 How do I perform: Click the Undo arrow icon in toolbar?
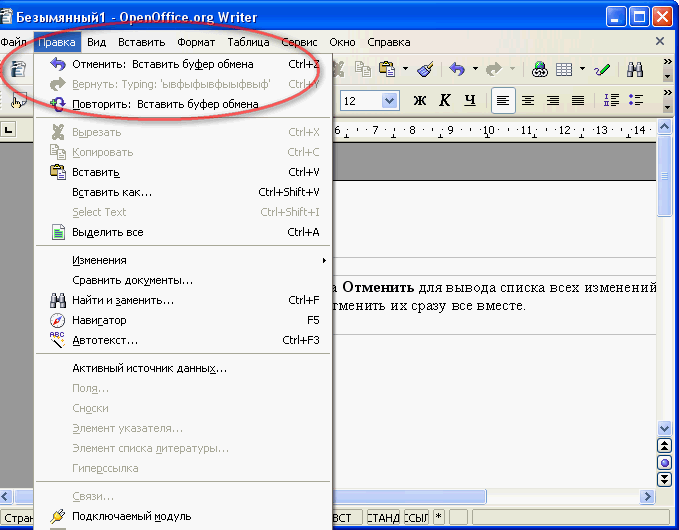pyautogui.click(x=457, y=69)
